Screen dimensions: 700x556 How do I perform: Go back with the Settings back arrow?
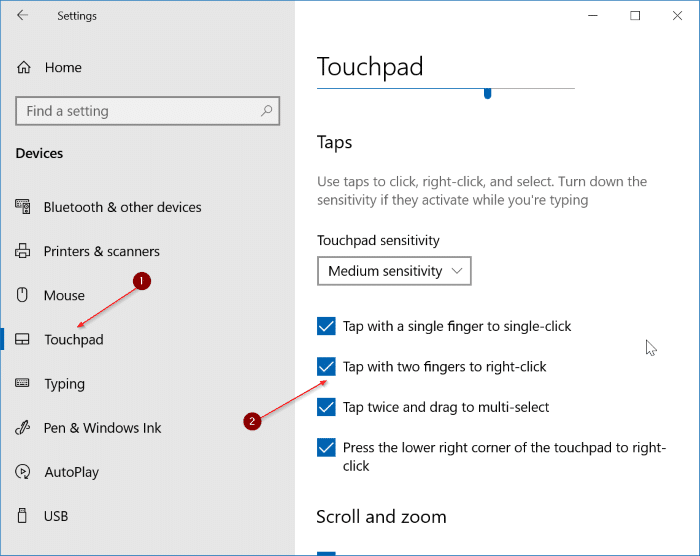tap(22, 15)
